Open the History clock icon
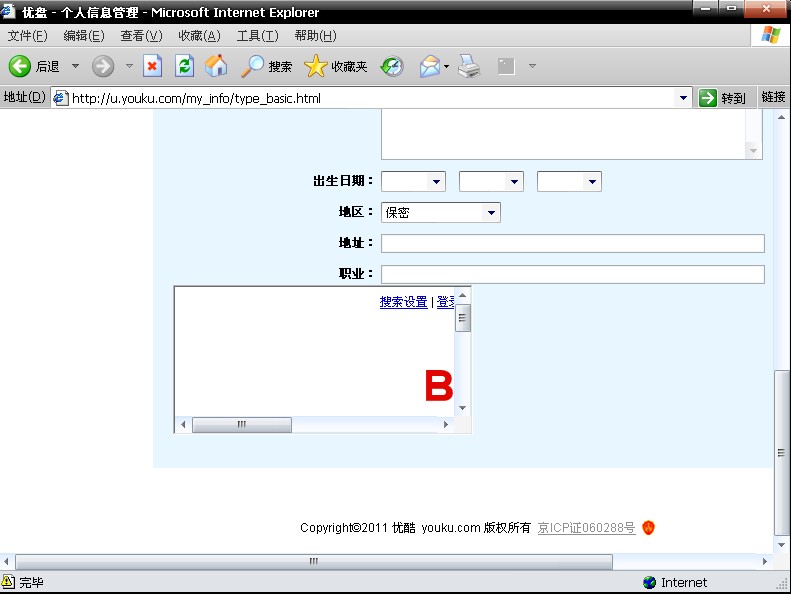 click(x=392, y=66)
